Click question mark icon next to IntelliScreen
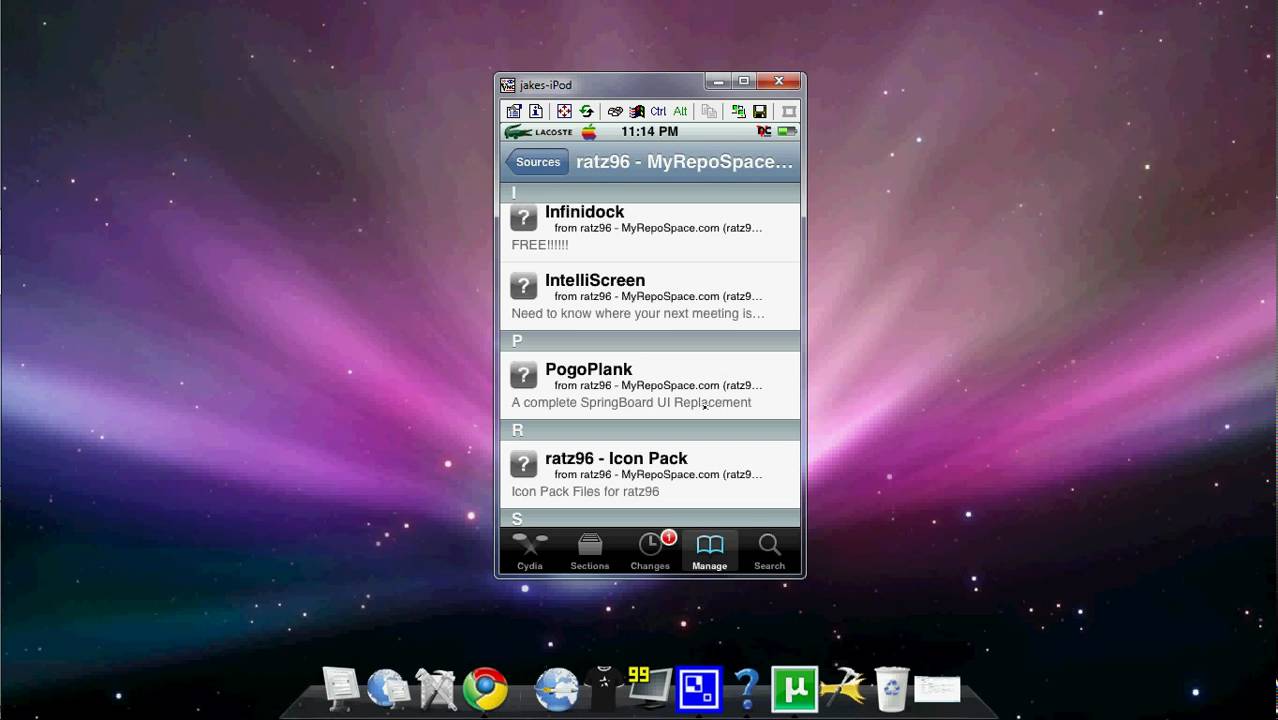 coord(524,286)
